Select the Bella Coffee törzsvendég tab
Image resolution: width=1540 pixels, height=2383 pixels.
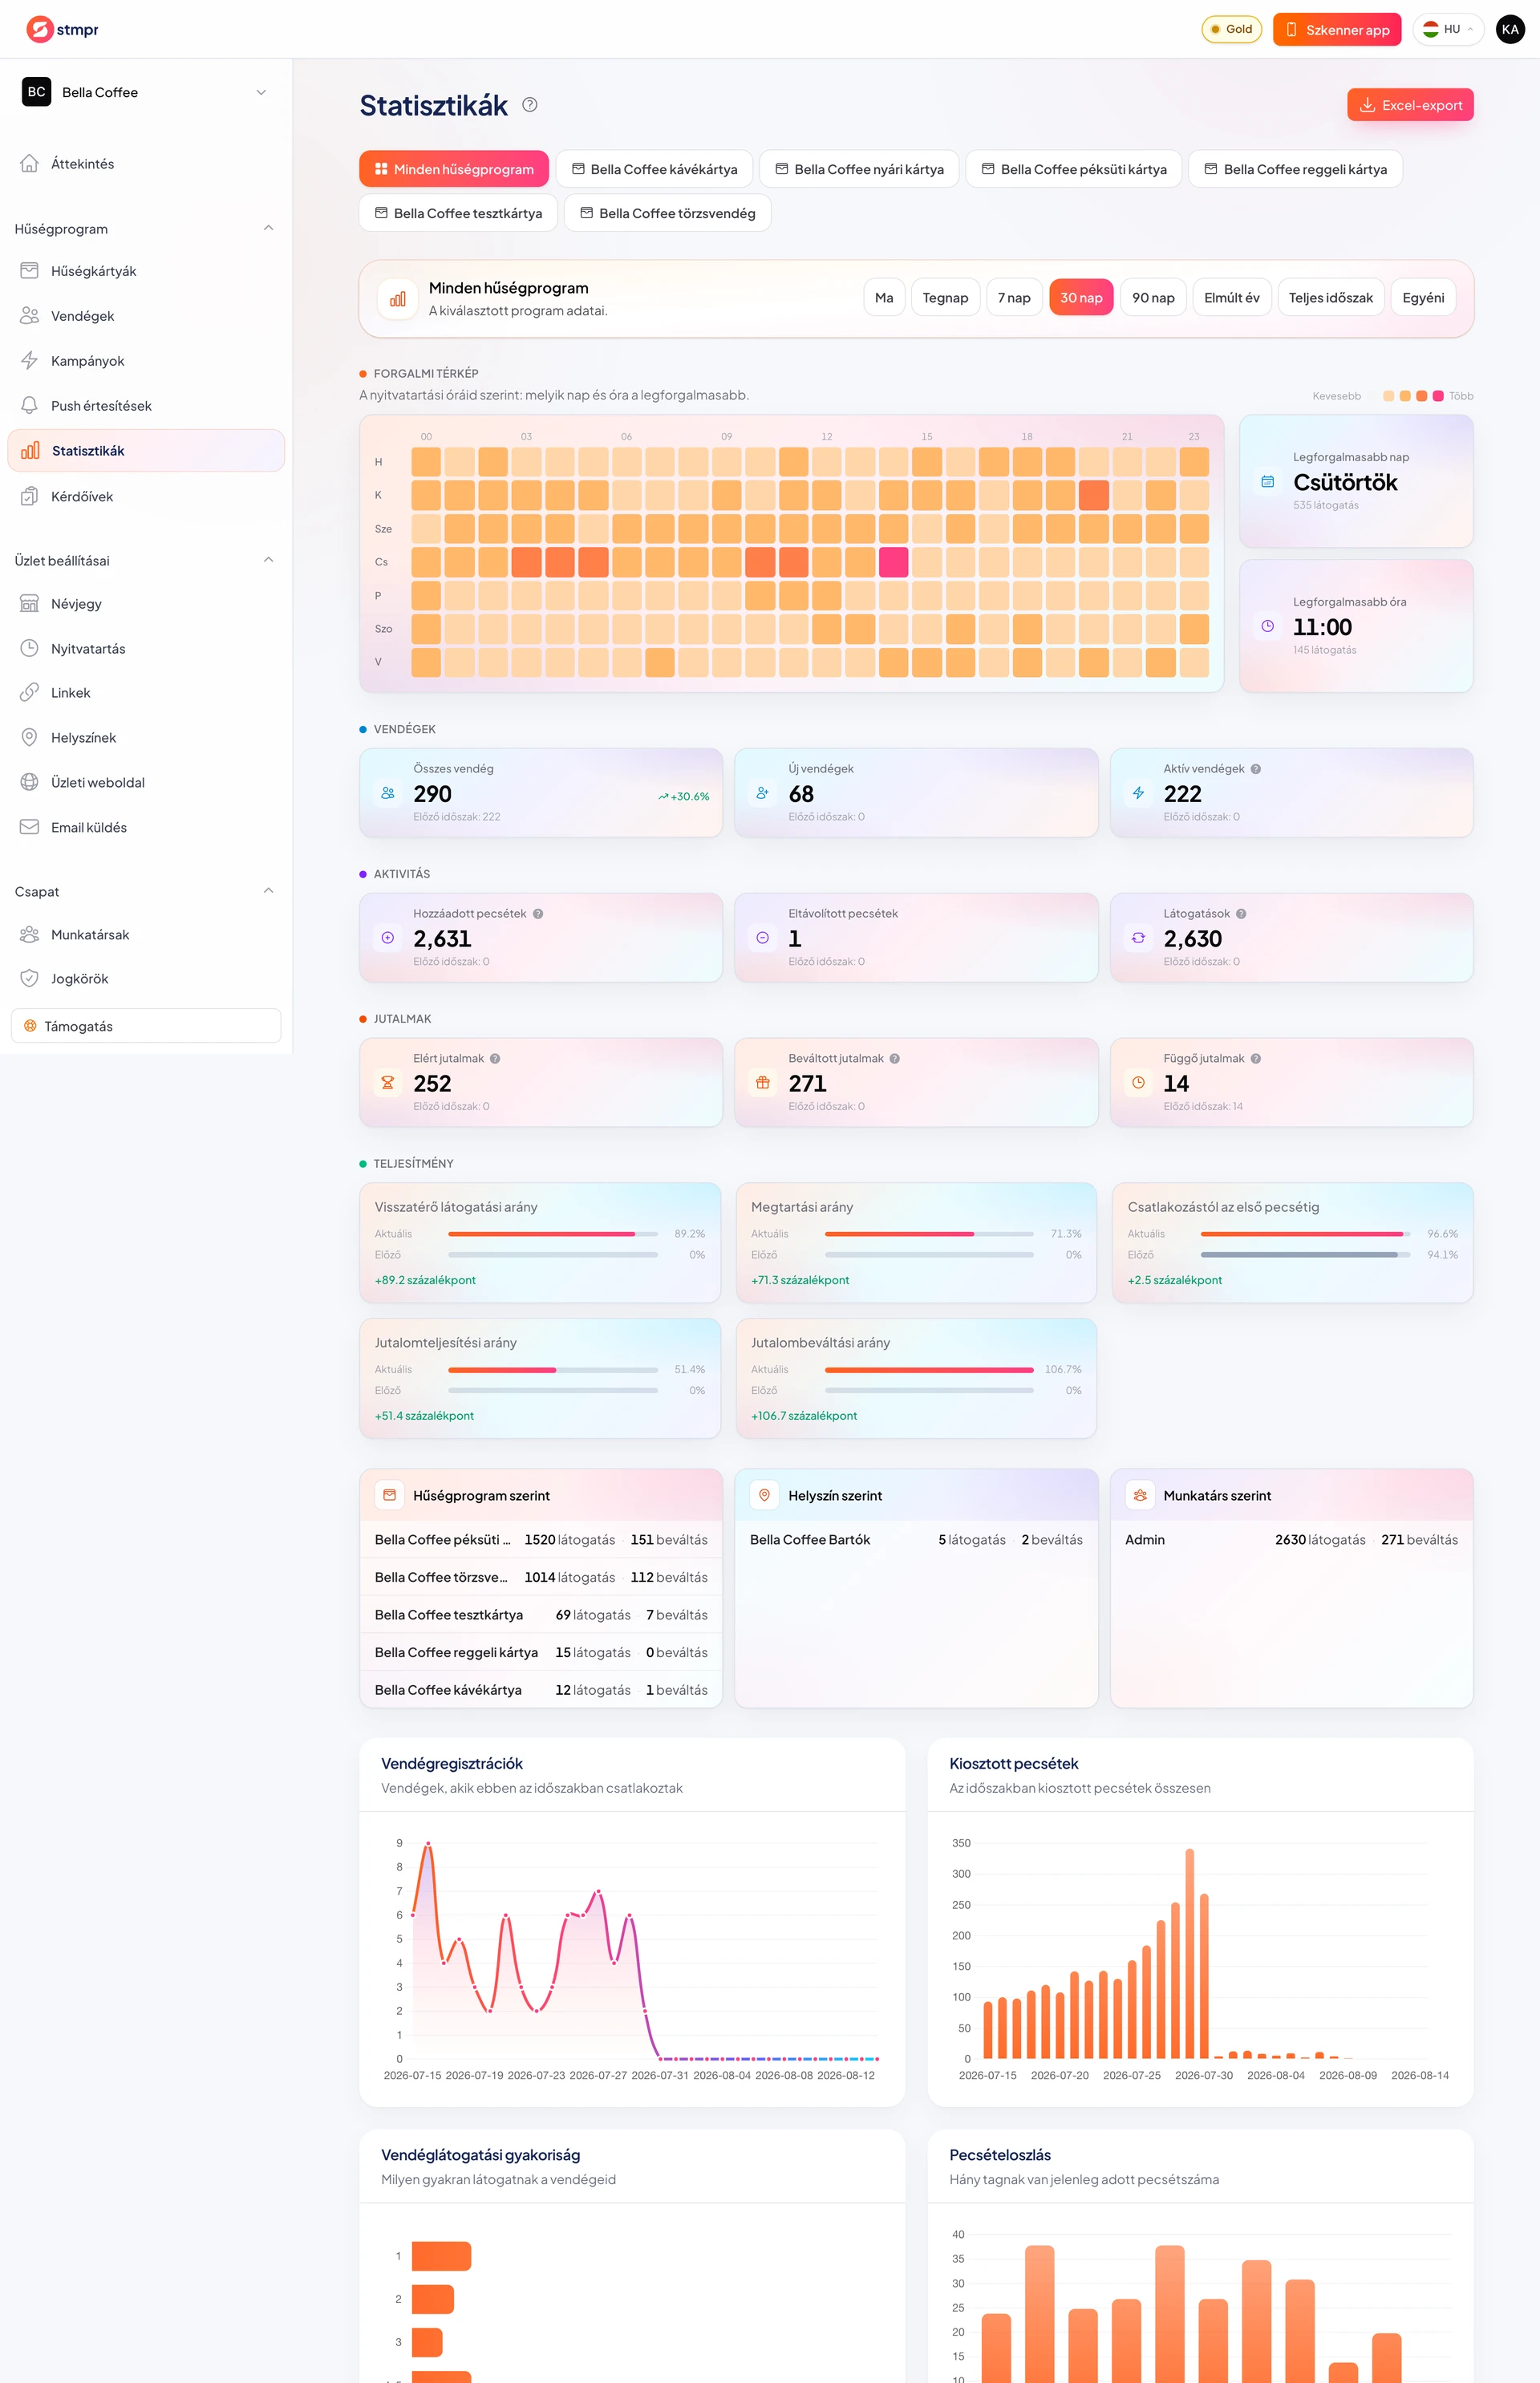(667, 213)
